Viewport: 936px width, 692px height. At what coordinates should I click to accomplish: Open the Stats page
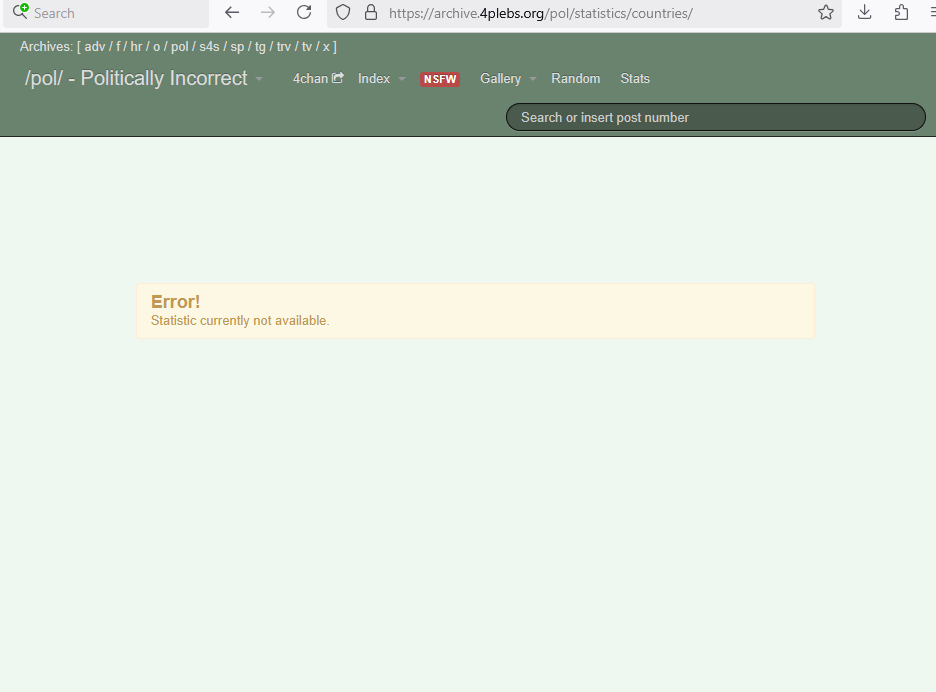coord(635,78)
